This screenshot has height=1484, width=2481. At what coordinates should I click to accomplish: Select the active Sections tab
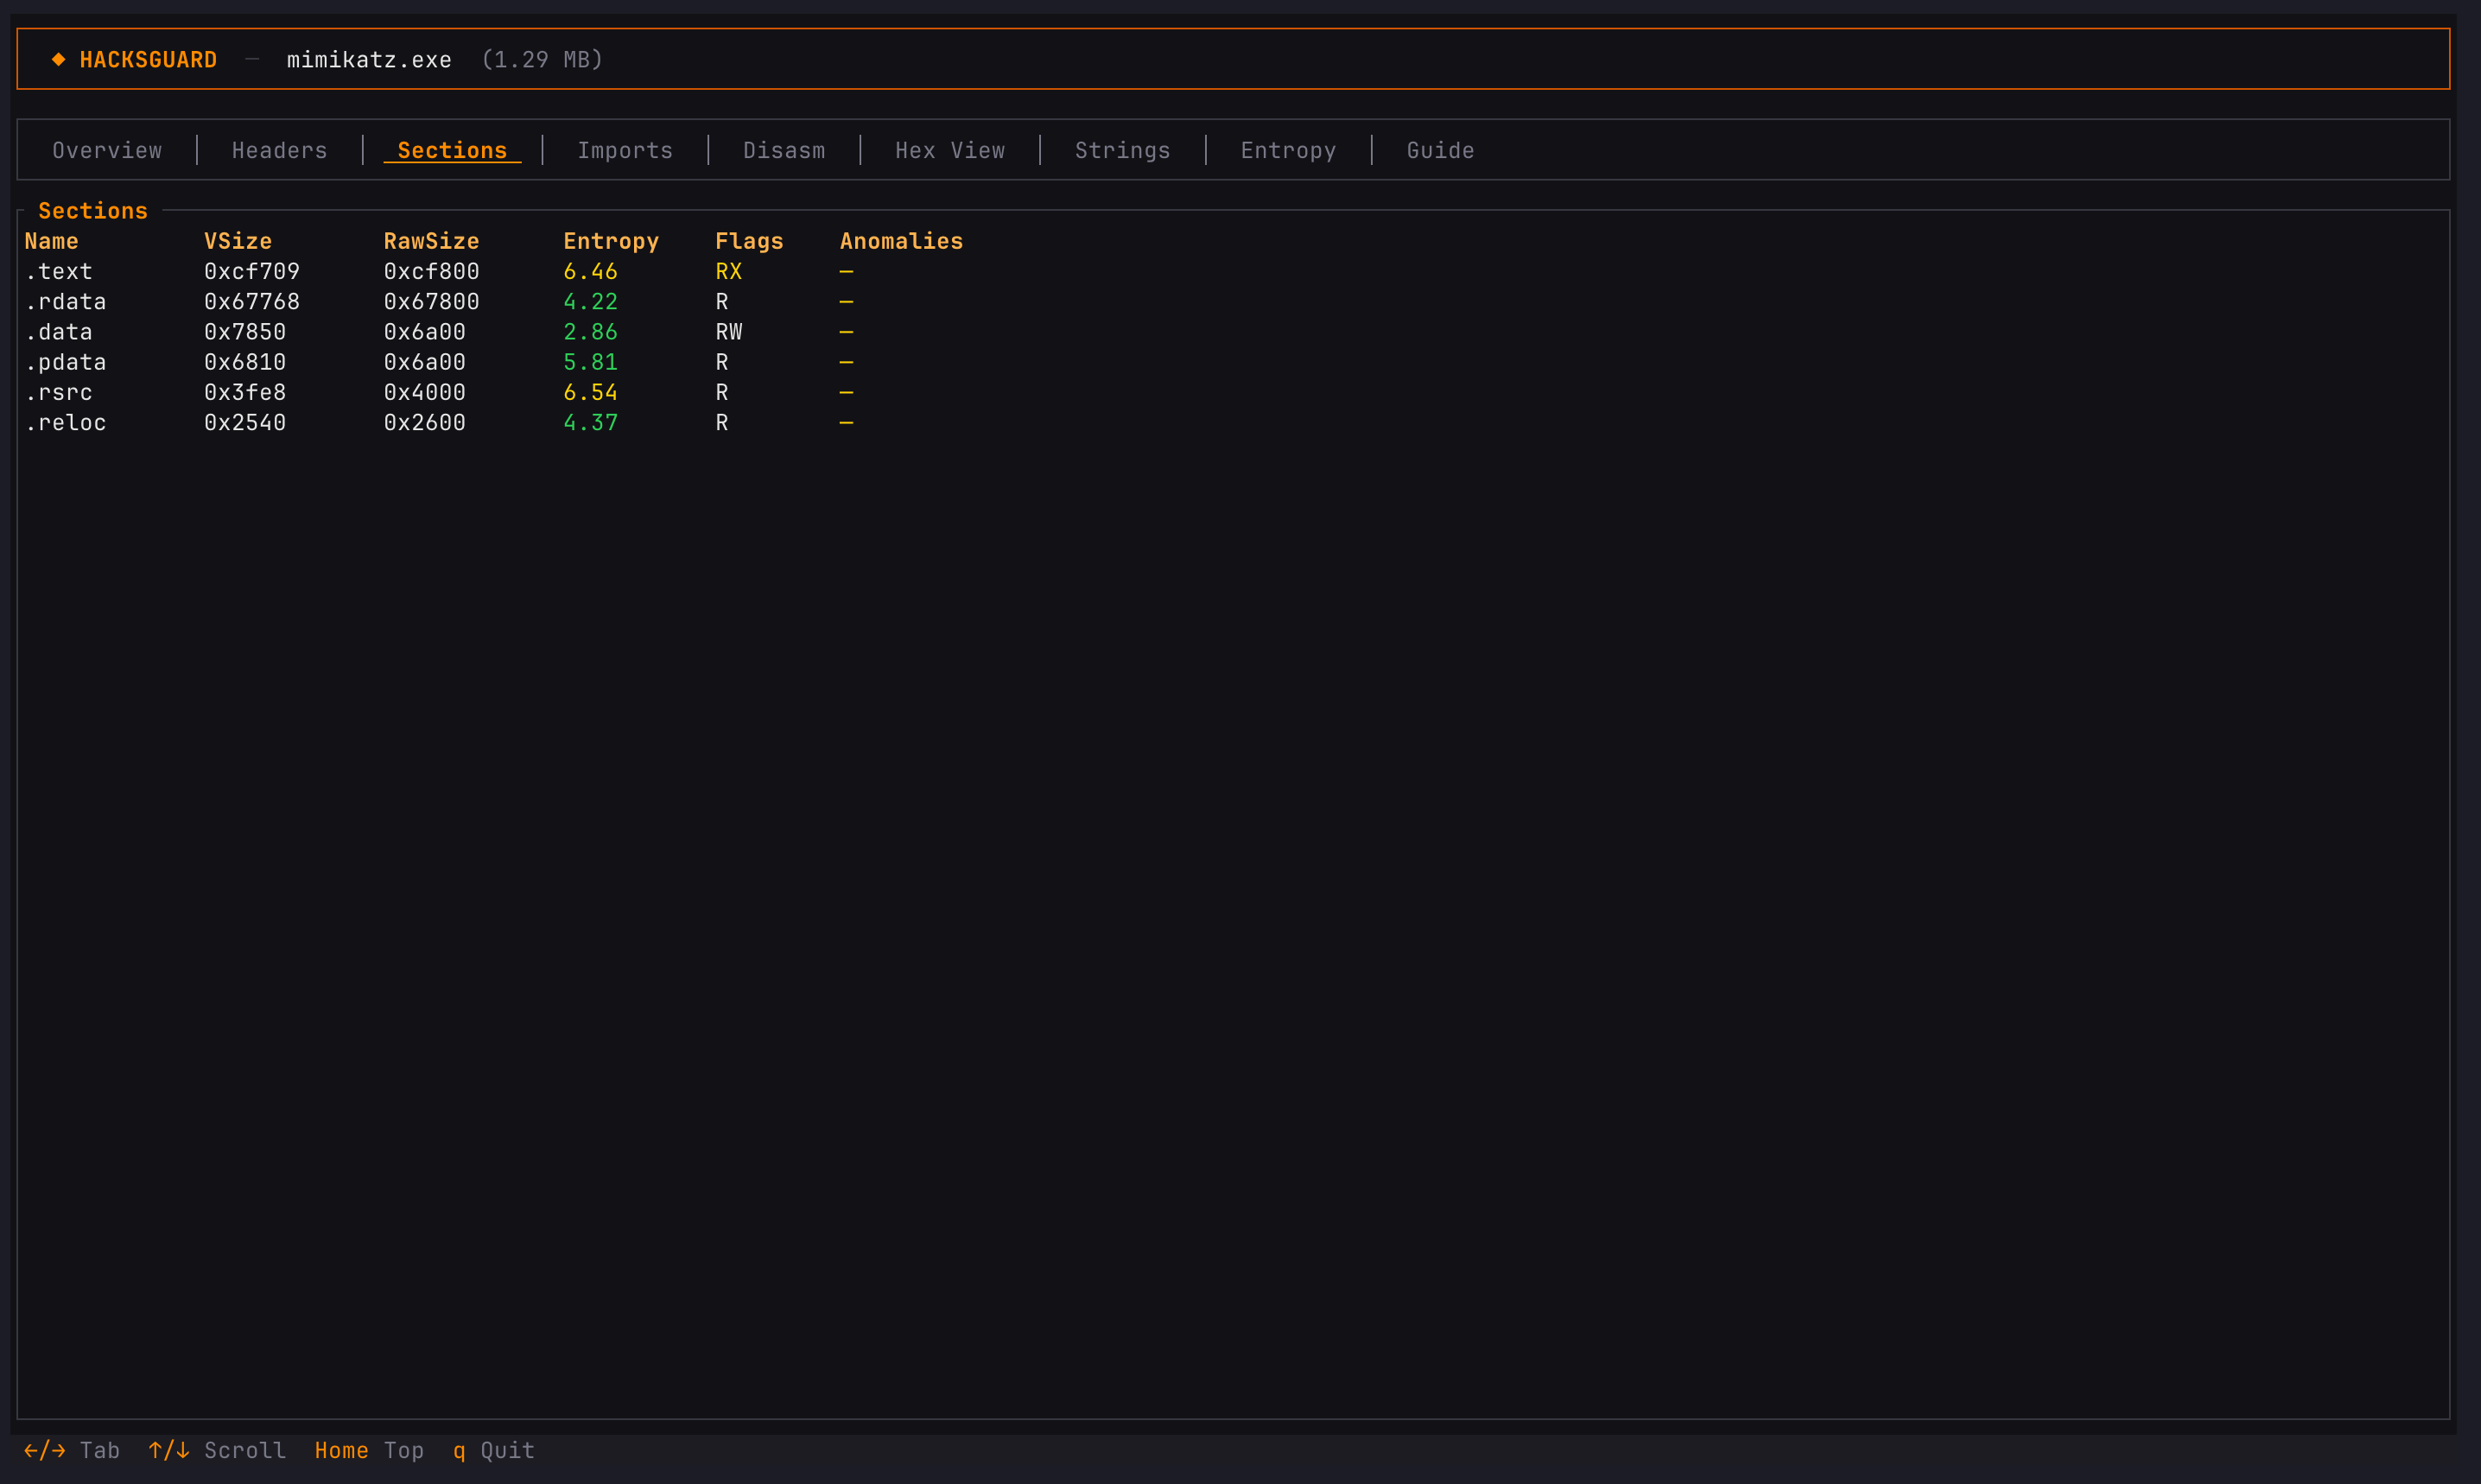(x=452, y=151)
